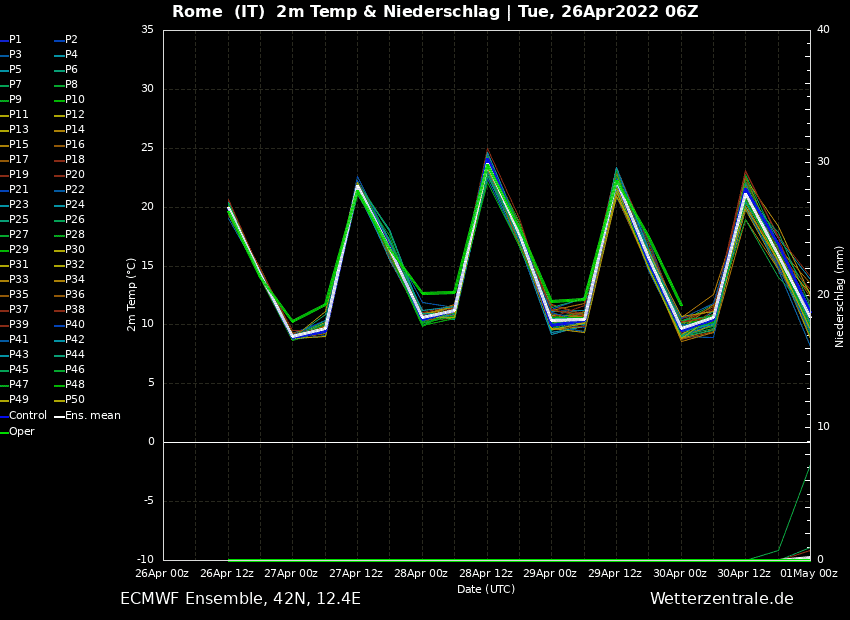Click the "27Apr 00z" date tick label

tap(292, 573)
